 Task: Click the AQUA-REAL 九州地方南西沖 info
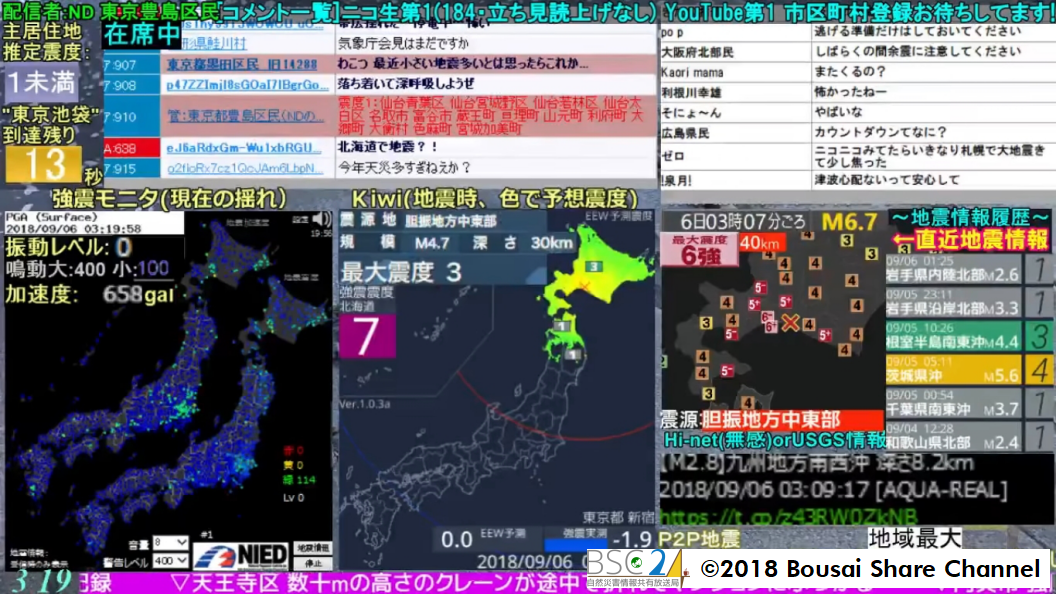[835, 477]
